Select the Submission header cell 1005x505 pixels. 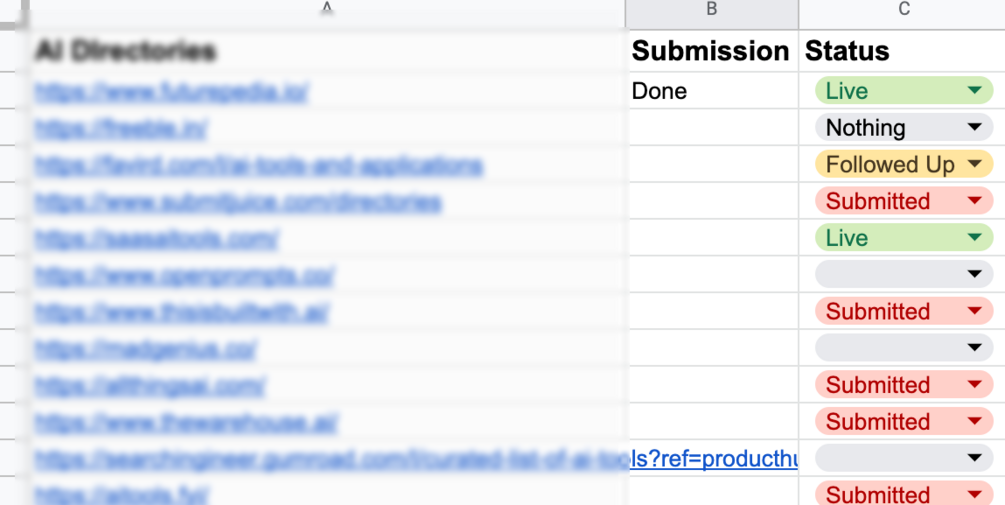pyautogui.click(x=711, y=51)
